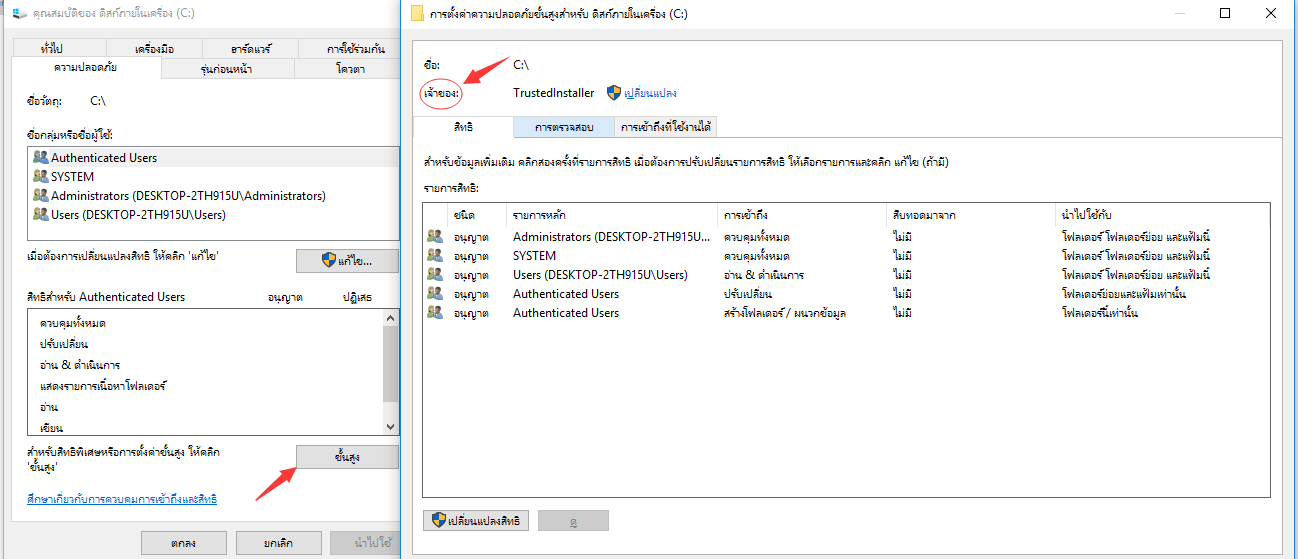1298x559 pixels.
Task: Select the Authenticated Users row with ปรับเปลี่ยน access
Action: click(565, 294)
